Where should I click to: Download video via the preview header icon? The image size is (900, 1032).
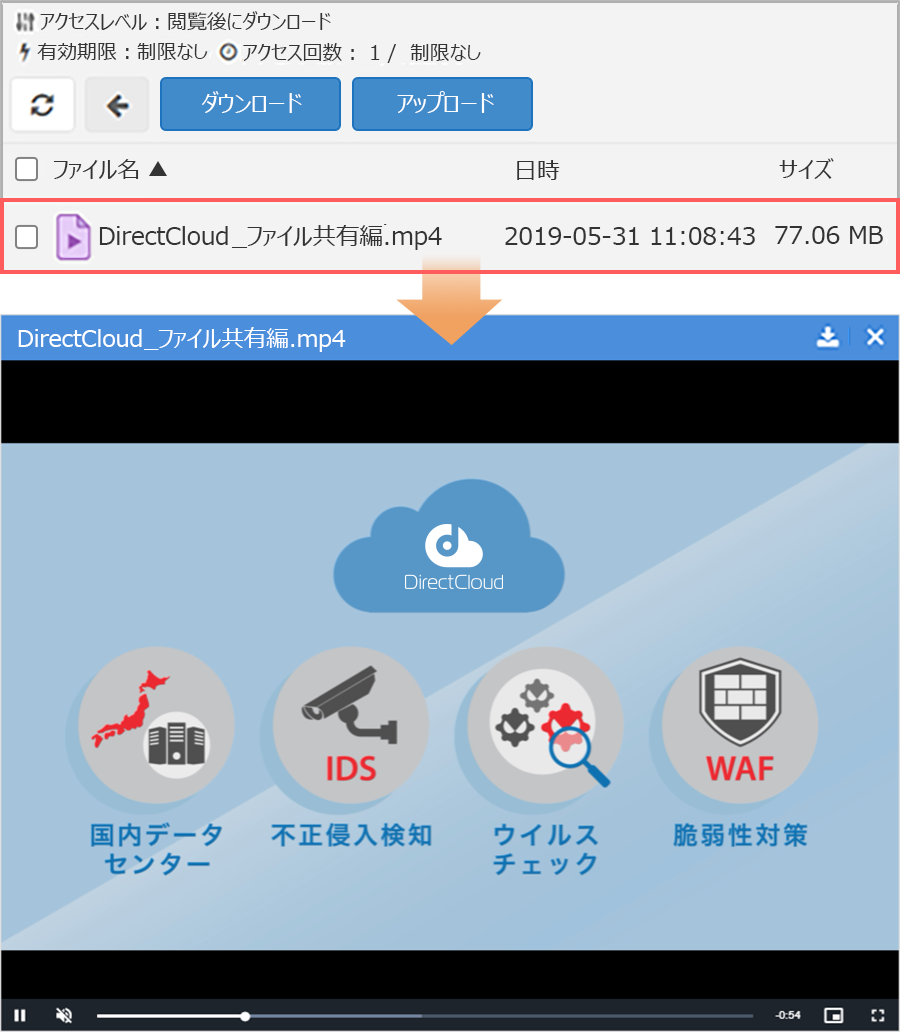tap(828, 337)
